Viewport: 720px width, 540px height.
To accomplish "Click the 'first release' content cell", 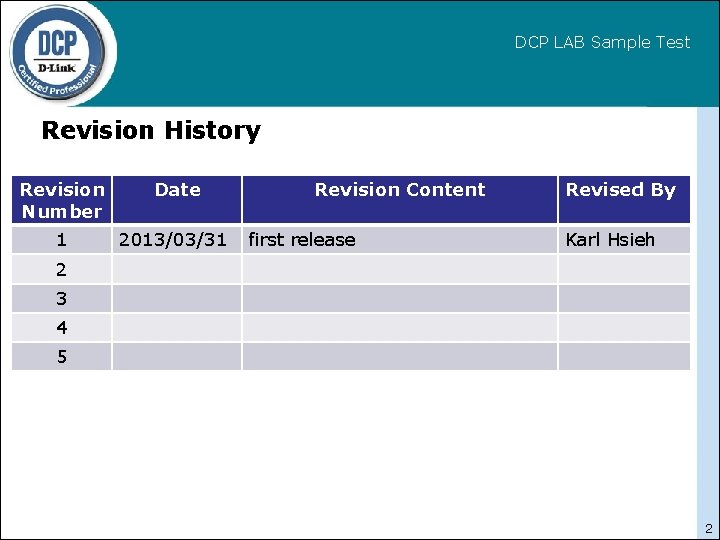I will coord(400,240).
